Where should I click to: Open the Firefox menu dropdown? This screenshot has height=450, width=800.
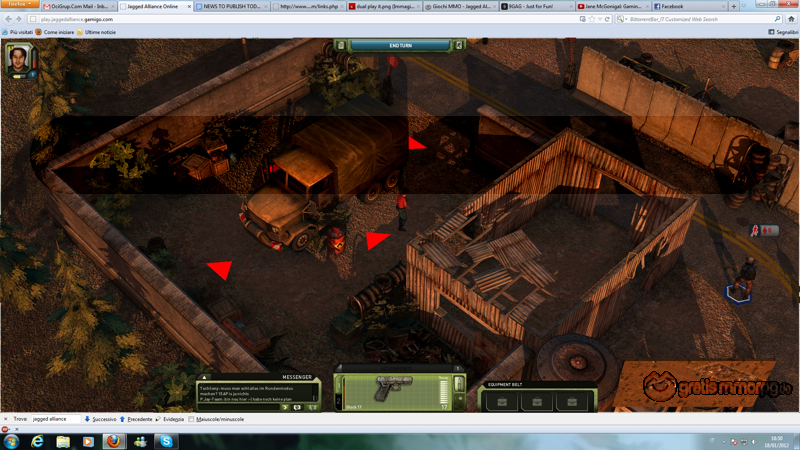click(x=17, y=5)
